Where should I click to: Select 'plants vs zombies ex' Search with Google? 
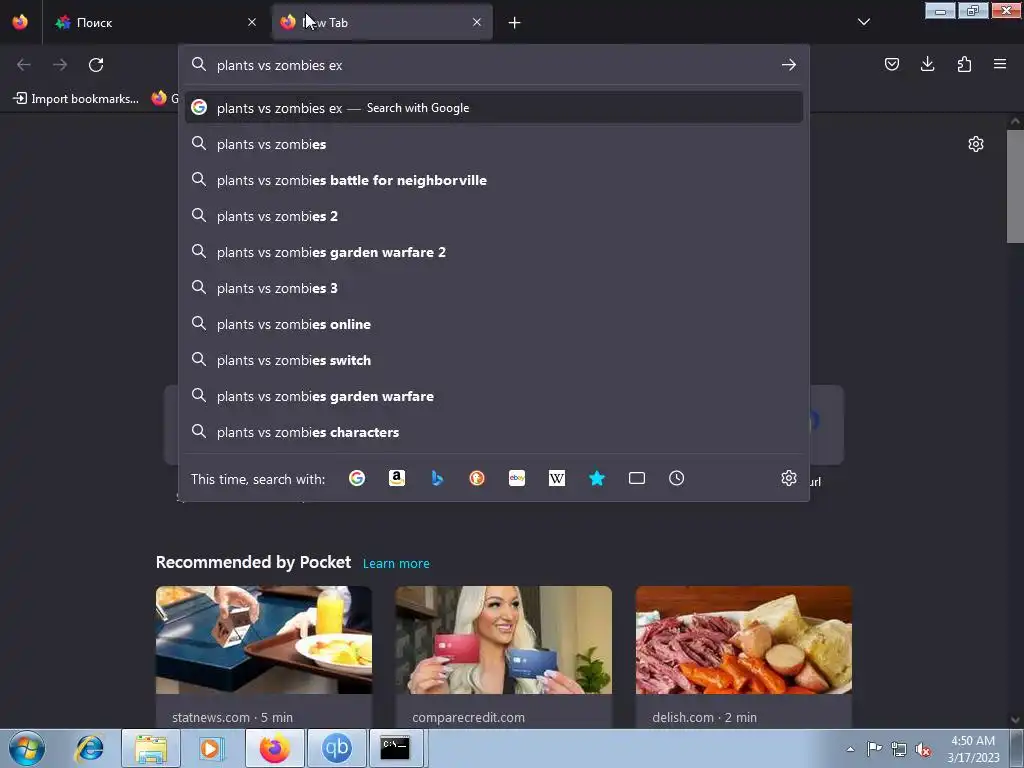pyautogui.click(x=494, y=108)
